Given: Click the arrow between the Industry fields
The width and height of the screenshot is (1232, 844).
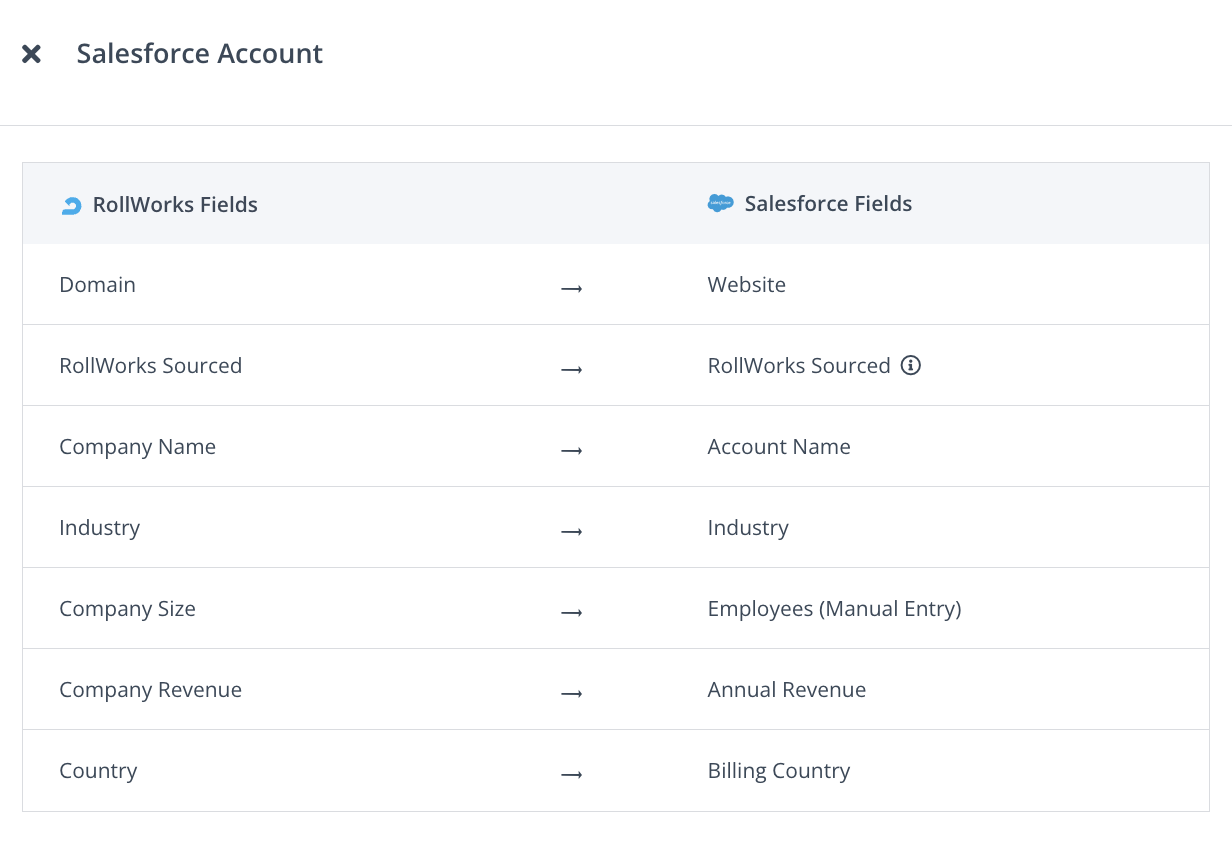Looking at the screenshot, I should point(571,531).
